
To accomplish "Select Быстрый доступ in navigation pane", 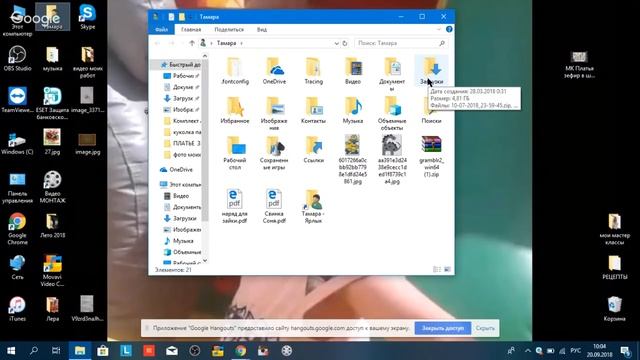I will (180, 64).
